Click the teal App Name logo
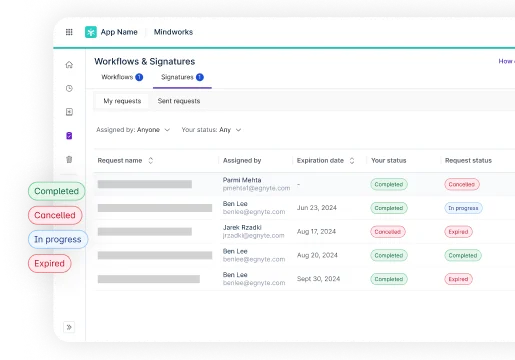Image resolution: width=515 pixels, height=360 pixels. [91, 32]
